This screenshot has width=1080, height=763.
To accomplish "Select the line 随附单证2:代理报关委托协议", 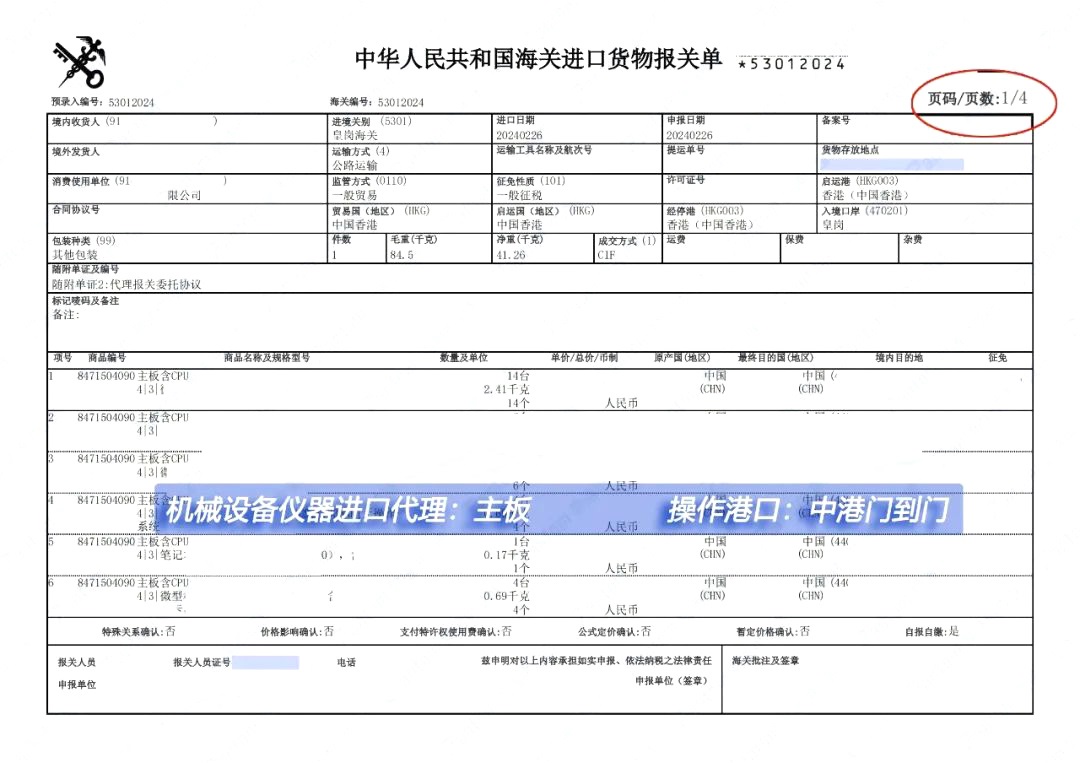I will click(x=127, y=284).
